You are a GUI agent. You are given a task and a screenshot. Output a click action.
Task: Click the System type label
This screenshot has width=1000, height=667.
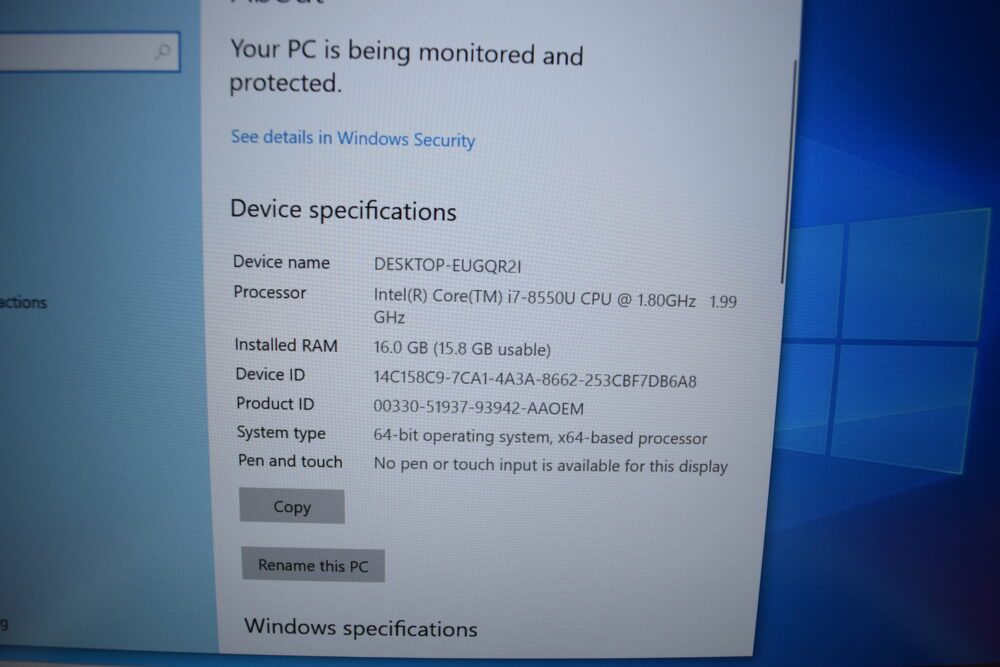(x=281, y=432)
